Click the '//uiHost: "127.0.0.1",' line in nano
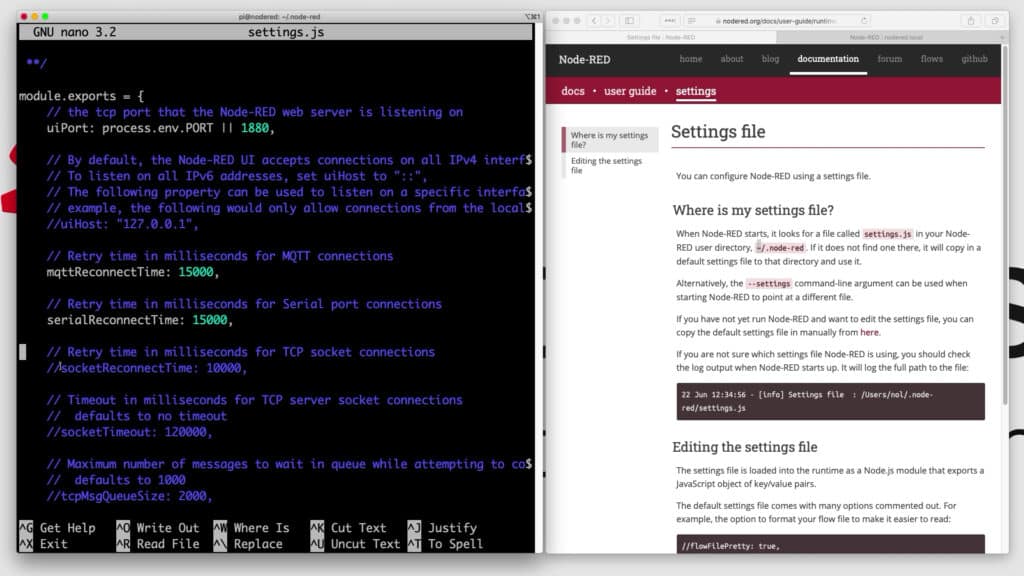Image resolution: width=1024 pixels, height=576 pixels. 122,224
